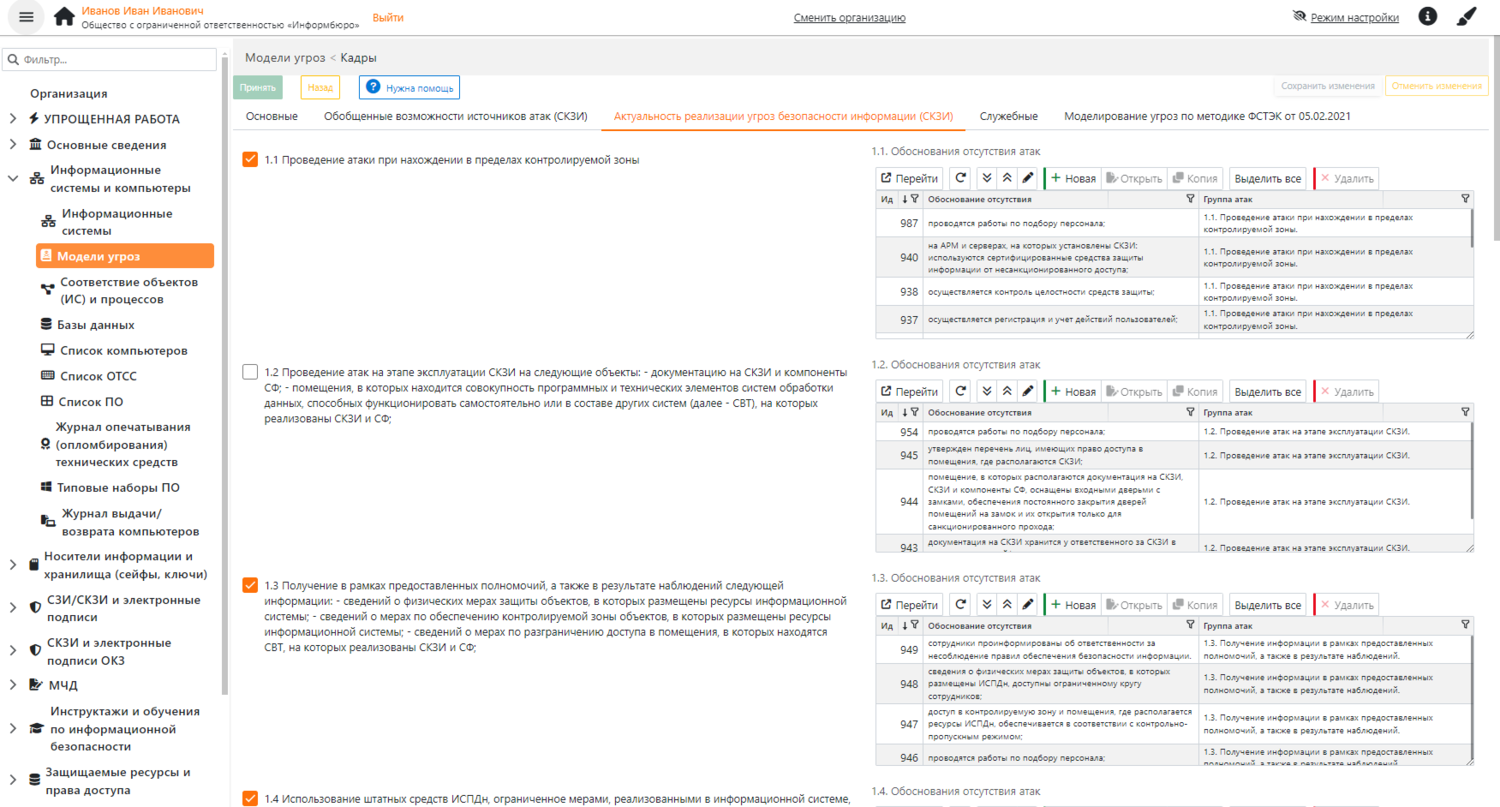
Task: Click 'Выйти' logout link
Action: 388,18
